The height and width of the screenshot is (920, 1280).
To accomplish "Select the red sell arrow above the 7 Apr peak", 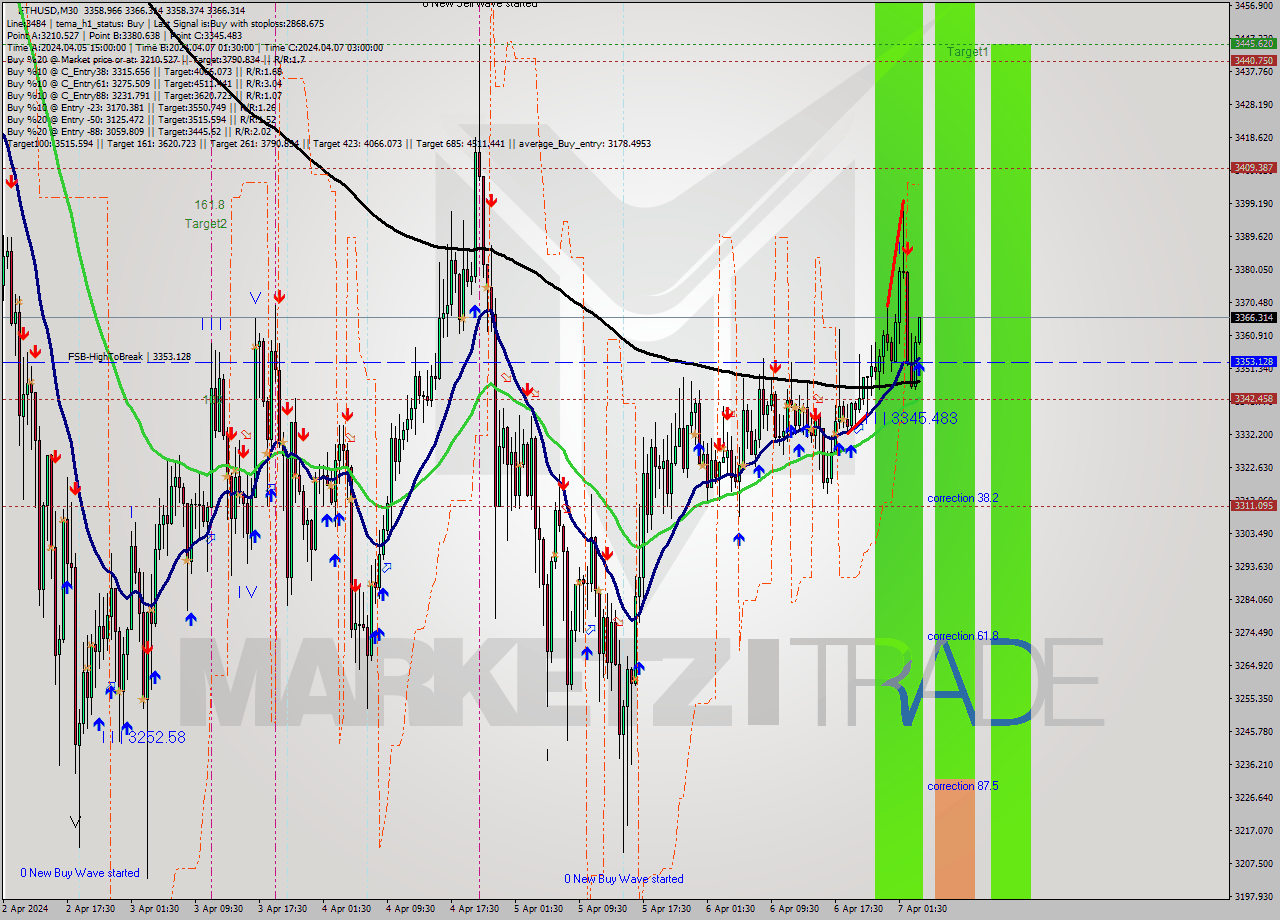I will click(x=908, y=248).
